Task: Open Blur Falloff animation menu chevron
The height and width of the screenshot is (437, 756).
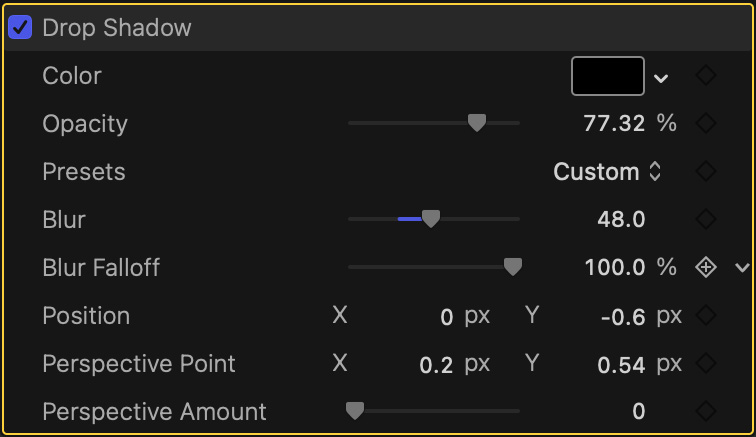Action: coord(741,267)
